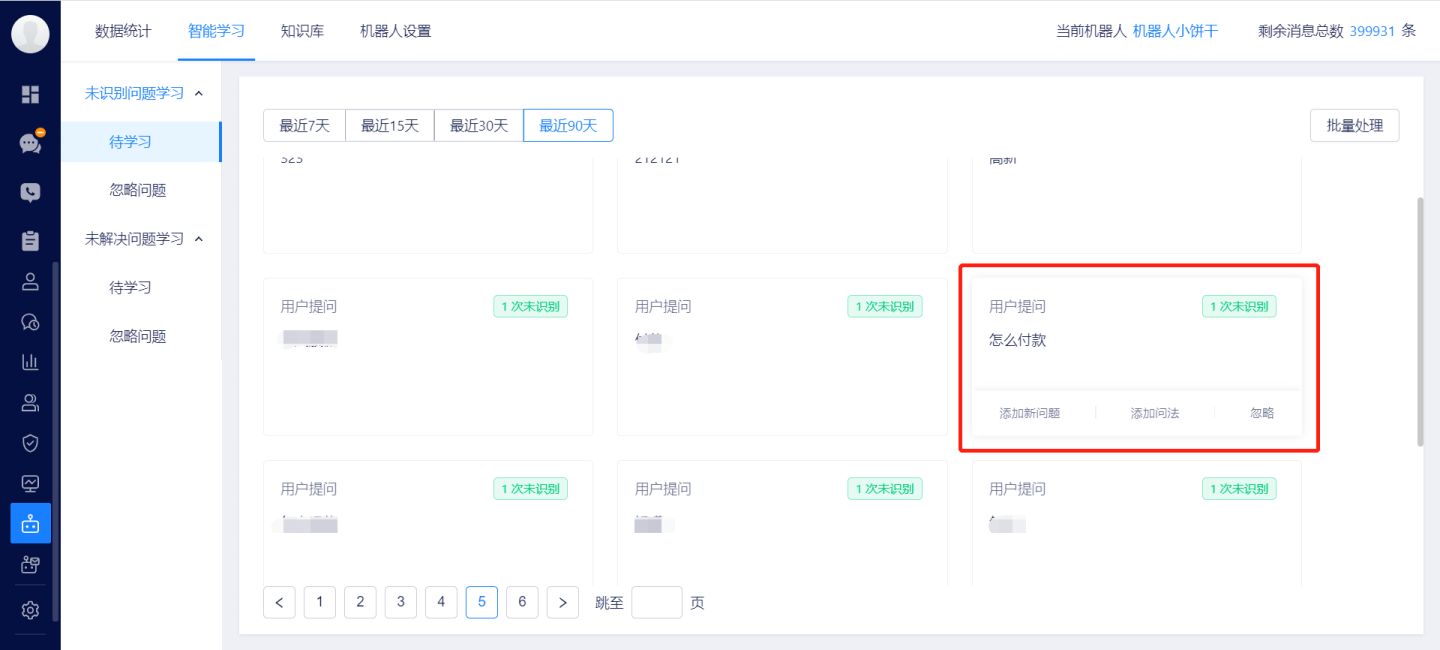Go to page 6

click(522, 602)
